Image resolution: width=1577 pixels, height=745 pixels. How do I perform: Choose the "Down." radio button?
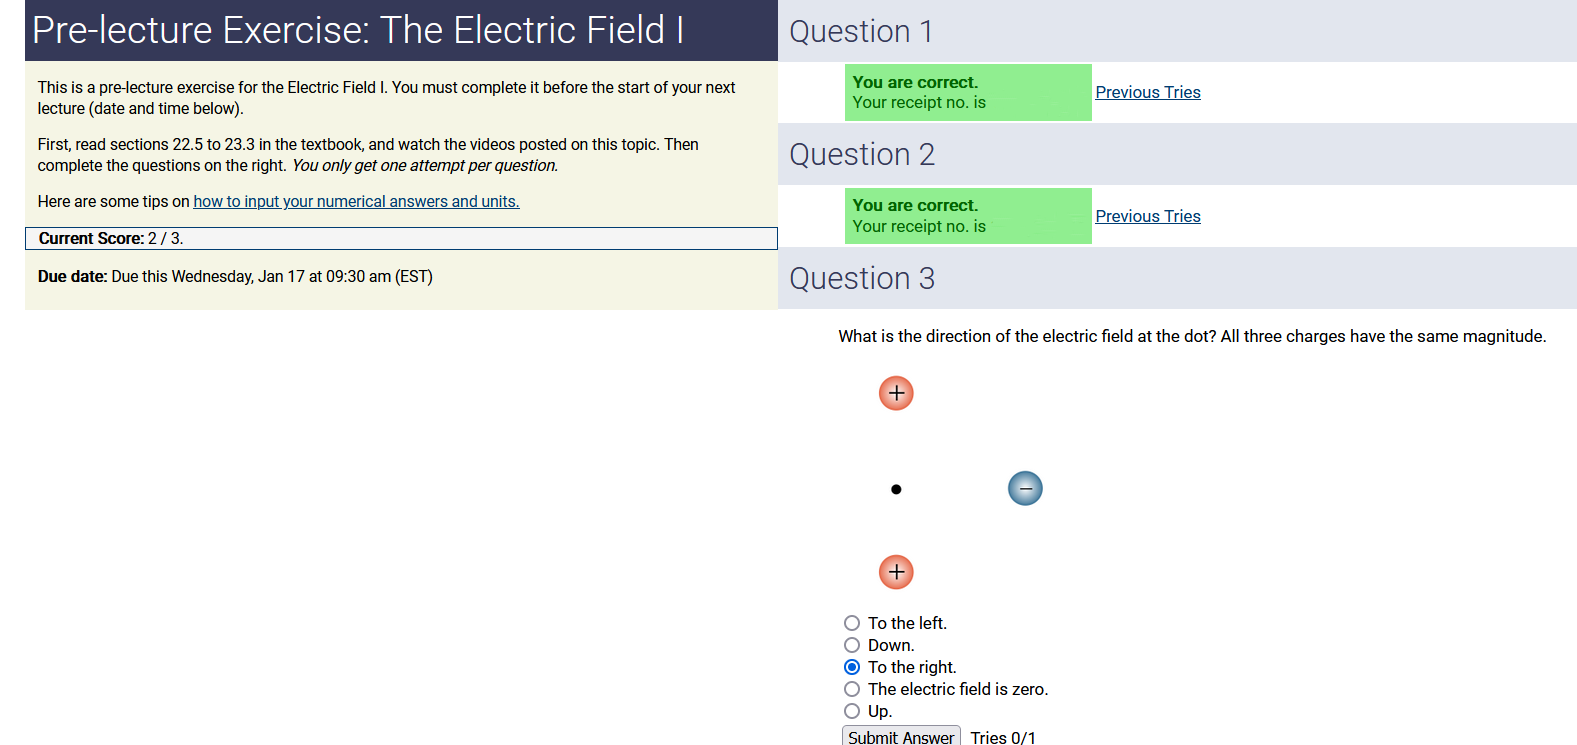852,645
